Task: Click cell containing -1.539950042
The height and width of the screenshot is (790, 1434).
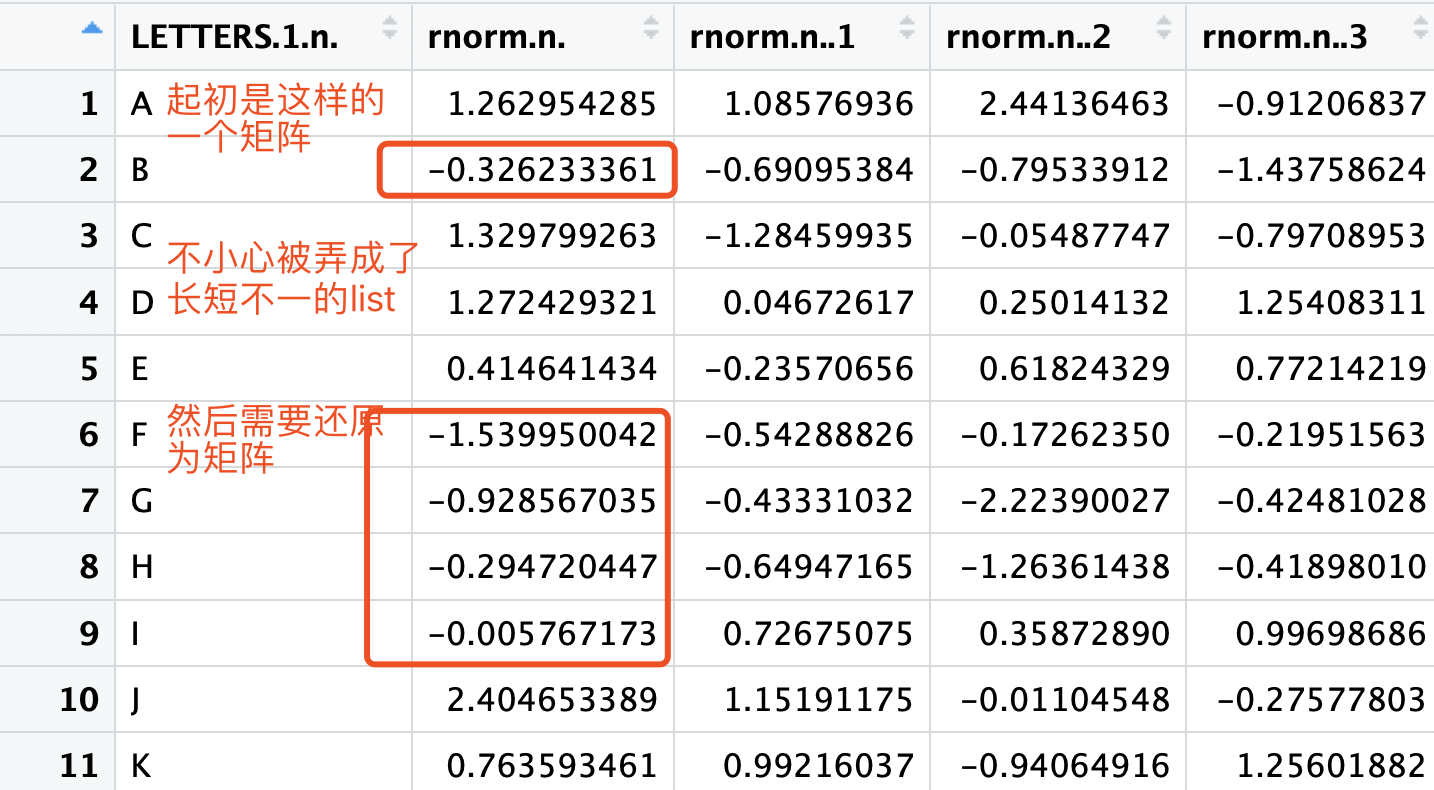Action: click(542, 434)
